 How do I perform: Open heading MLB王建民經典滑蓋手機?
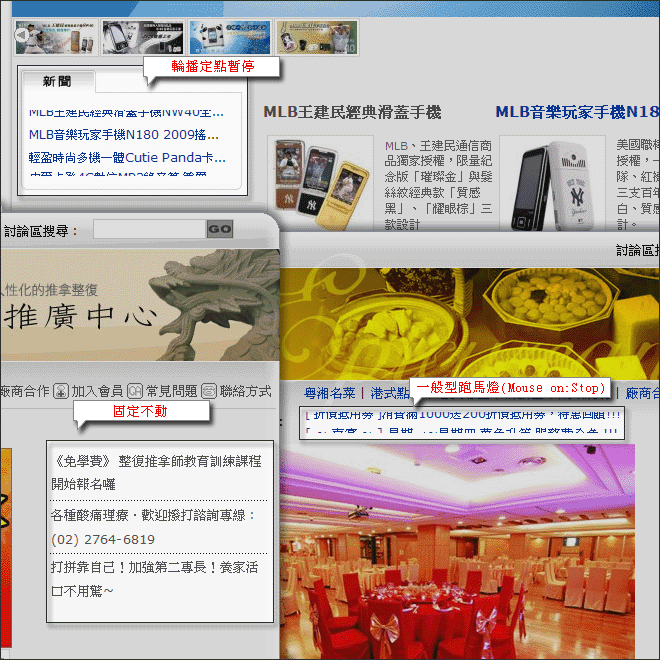click(x=352, y=112)
